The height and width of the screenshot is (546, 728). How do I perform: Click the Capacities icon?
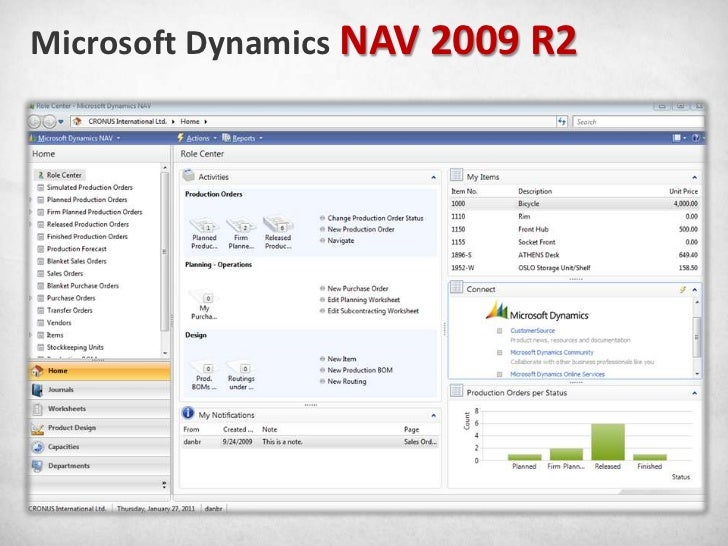[37, 447]
